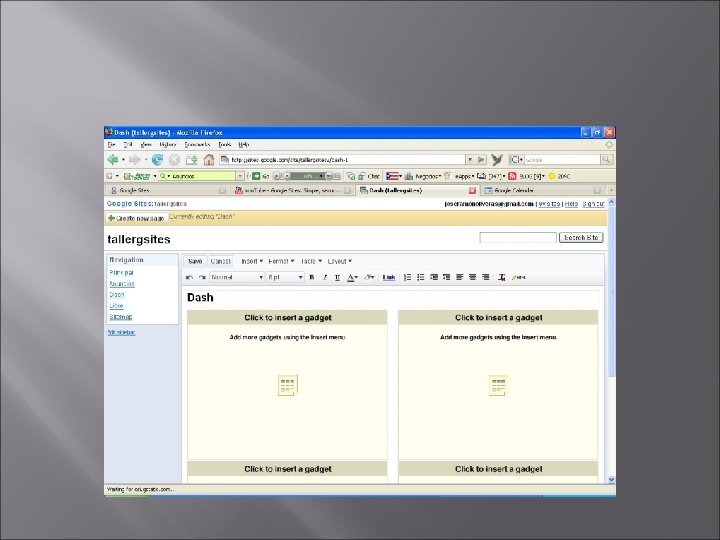Open the Tools menu
Image resolution: width=720 pixels, height=540 pixels.
click(x=225, y=145)
